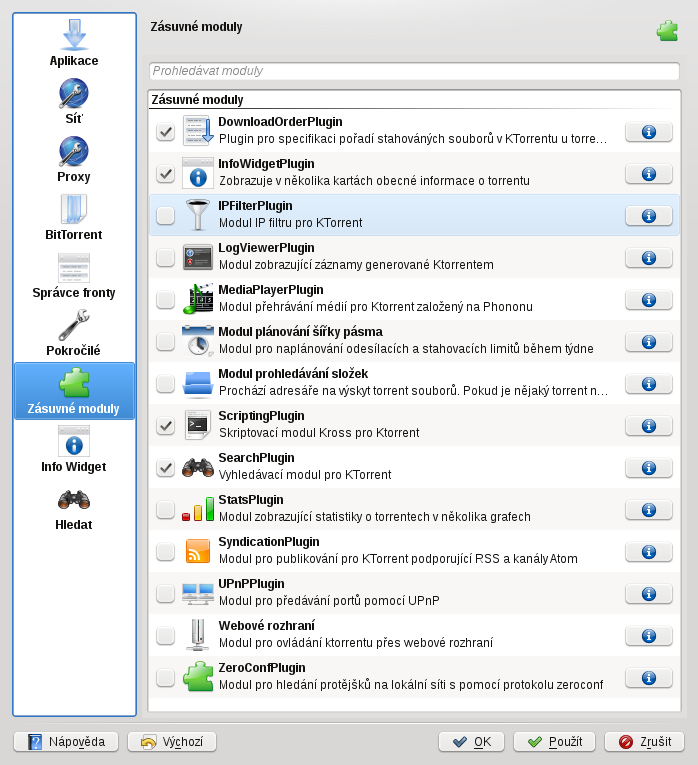Open the Pokročilé advanced settings page
Viewport: 698px width, 765px height.
[x=74, y=333]
